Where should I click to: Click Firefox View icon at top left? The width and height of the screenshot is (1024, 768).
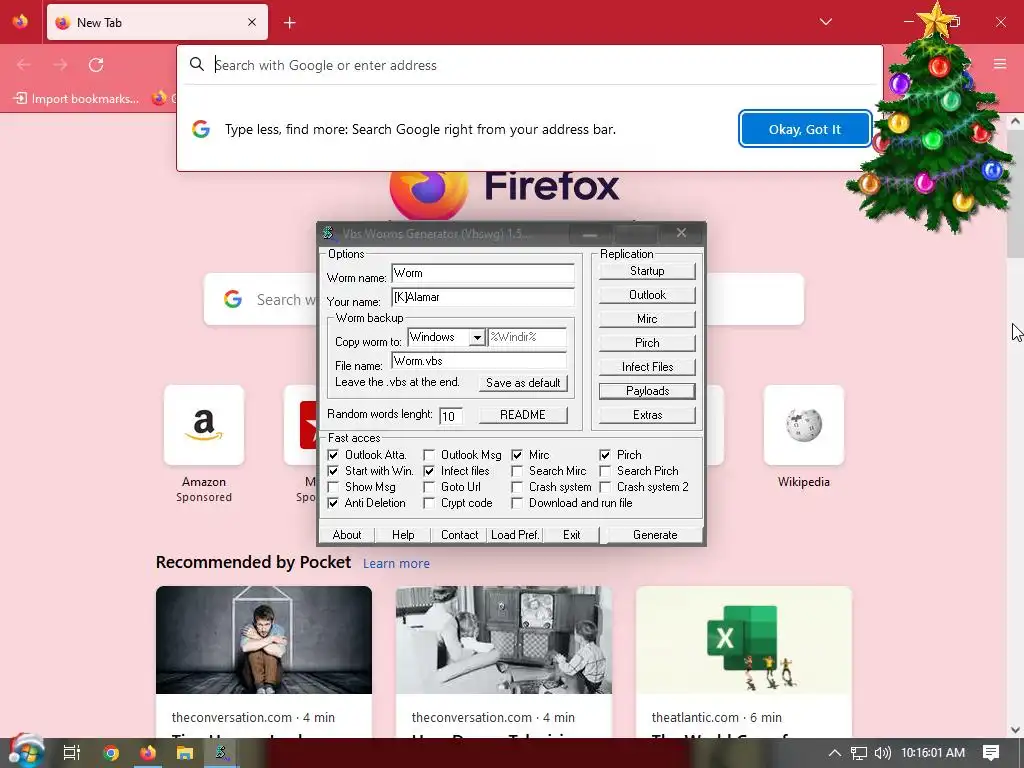[20, 22]
